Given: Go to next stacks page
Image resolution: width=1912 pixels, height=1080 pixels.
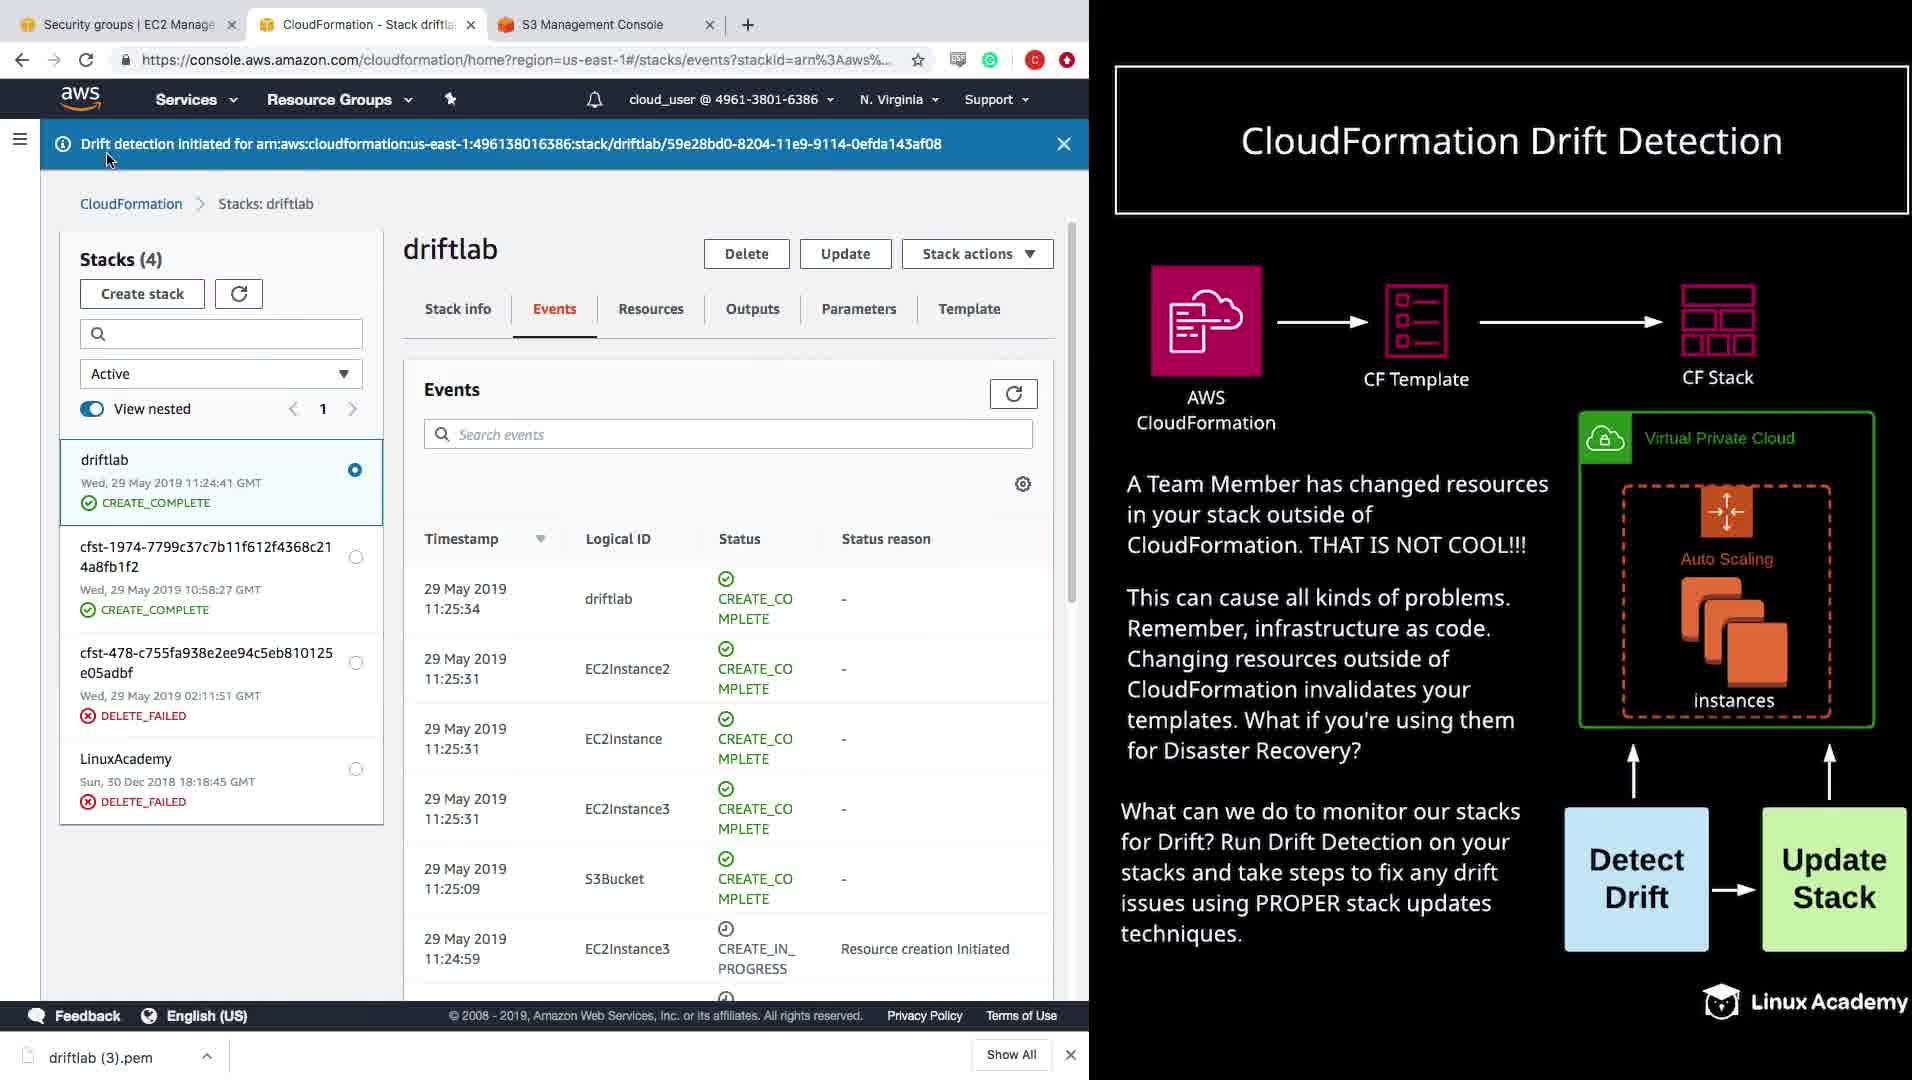Looking at the screenshot, I should [352, 409].
